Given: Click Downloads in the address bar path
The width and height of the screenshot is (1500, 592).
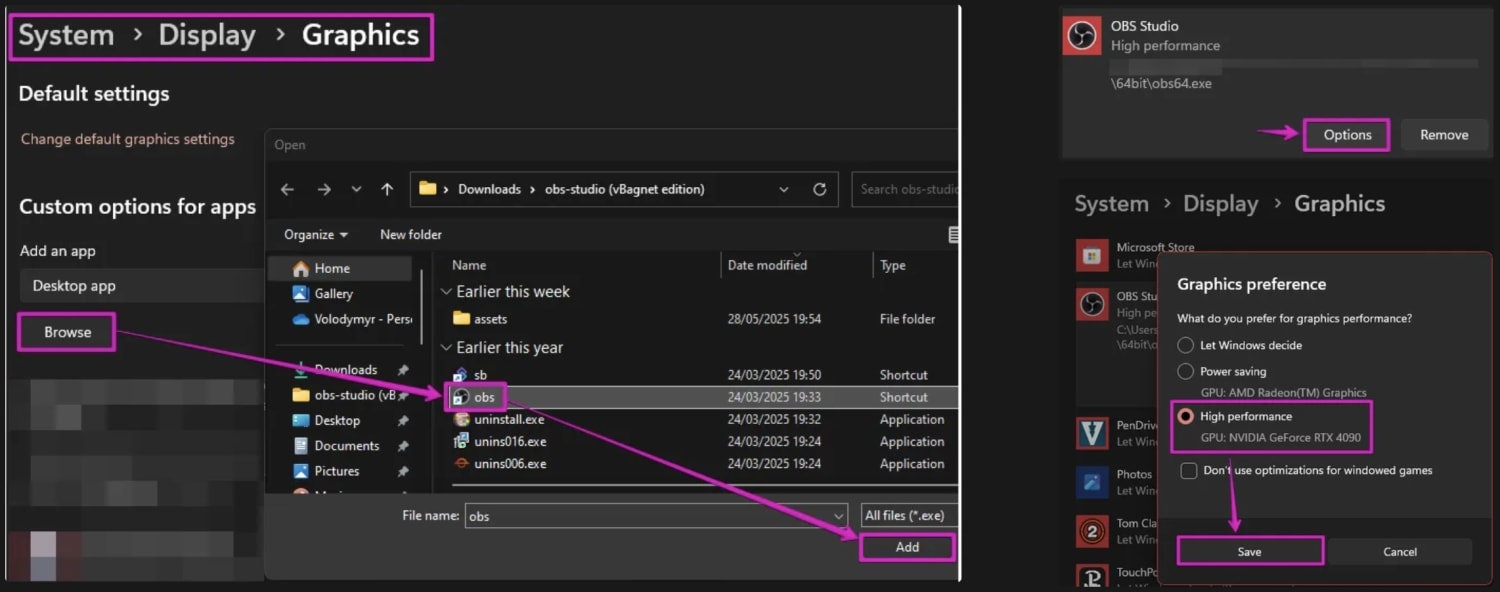Looking at the screenshot, I should click(489, 189).
